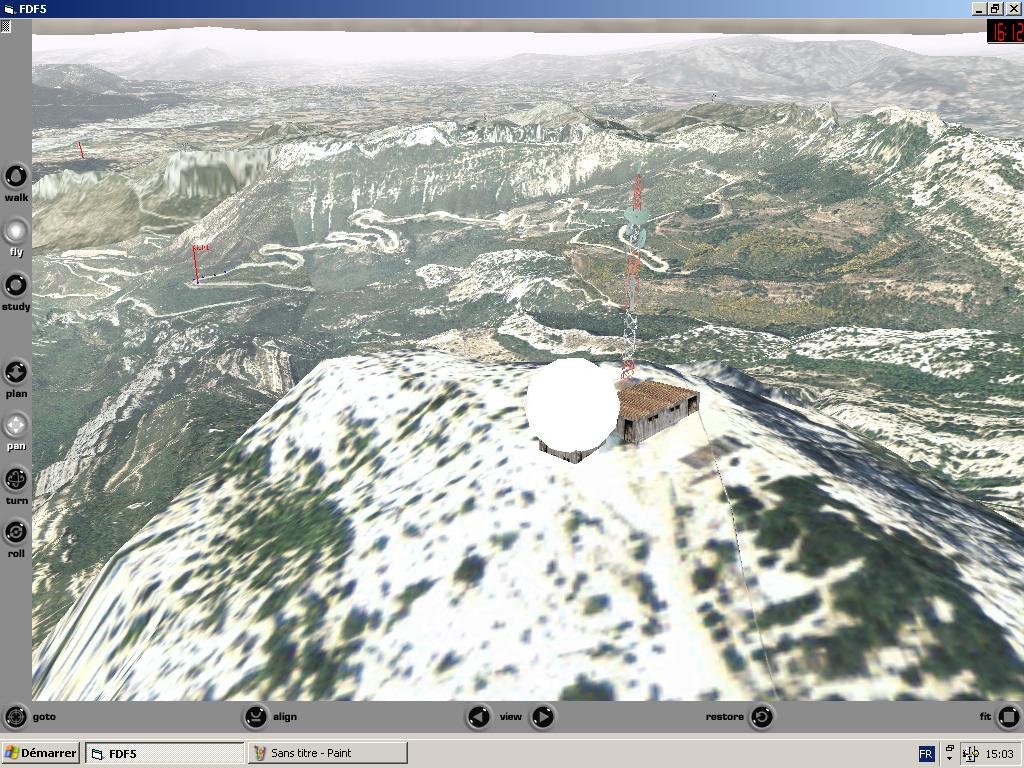Enable the pan movement control
1024x768 pixels.
click(16, 426)
